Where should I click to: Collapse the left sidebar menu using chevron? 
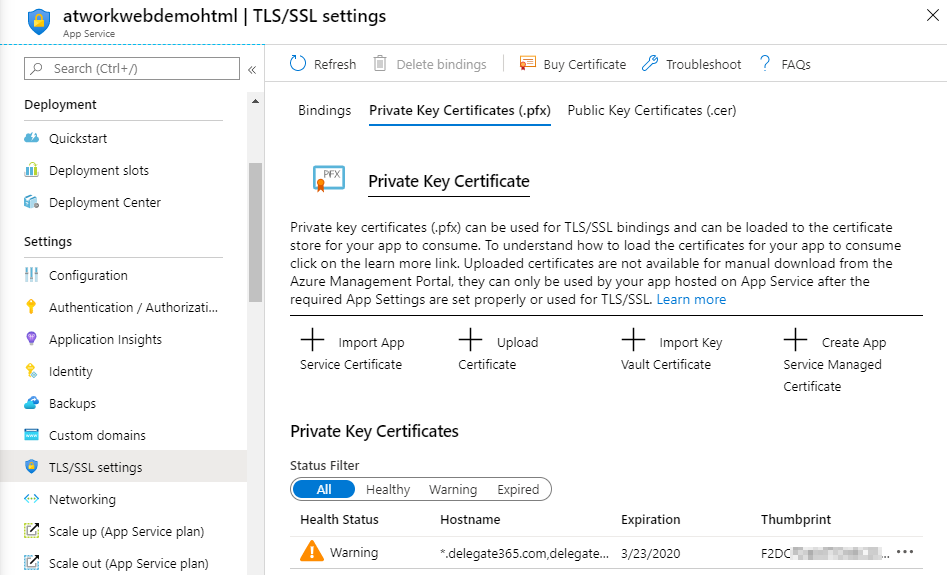(x=252, y=69)
